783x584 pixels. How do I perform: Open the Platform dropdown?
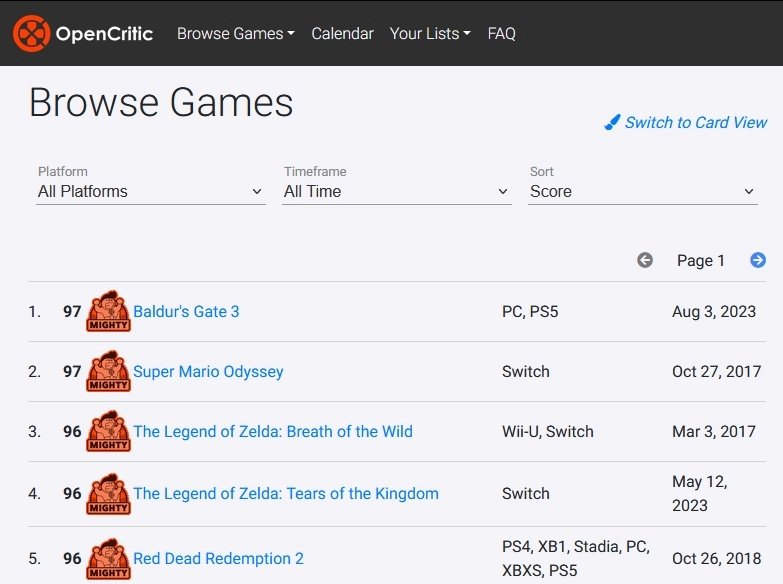(150, 191)
